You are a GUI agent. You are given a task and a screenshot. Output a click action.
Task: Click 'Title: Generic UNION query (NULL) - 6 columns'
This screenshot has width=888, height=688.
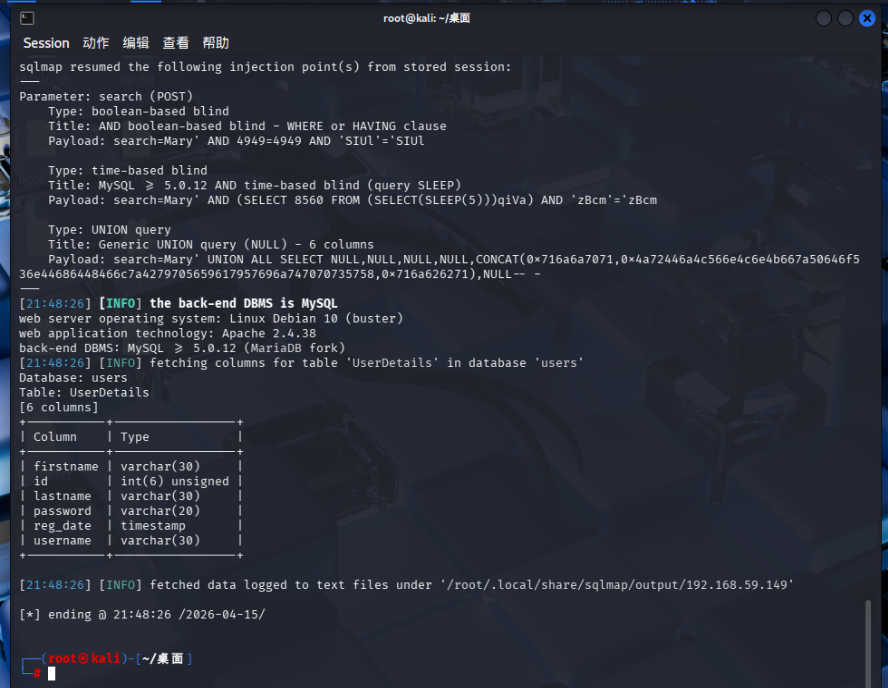211,244
